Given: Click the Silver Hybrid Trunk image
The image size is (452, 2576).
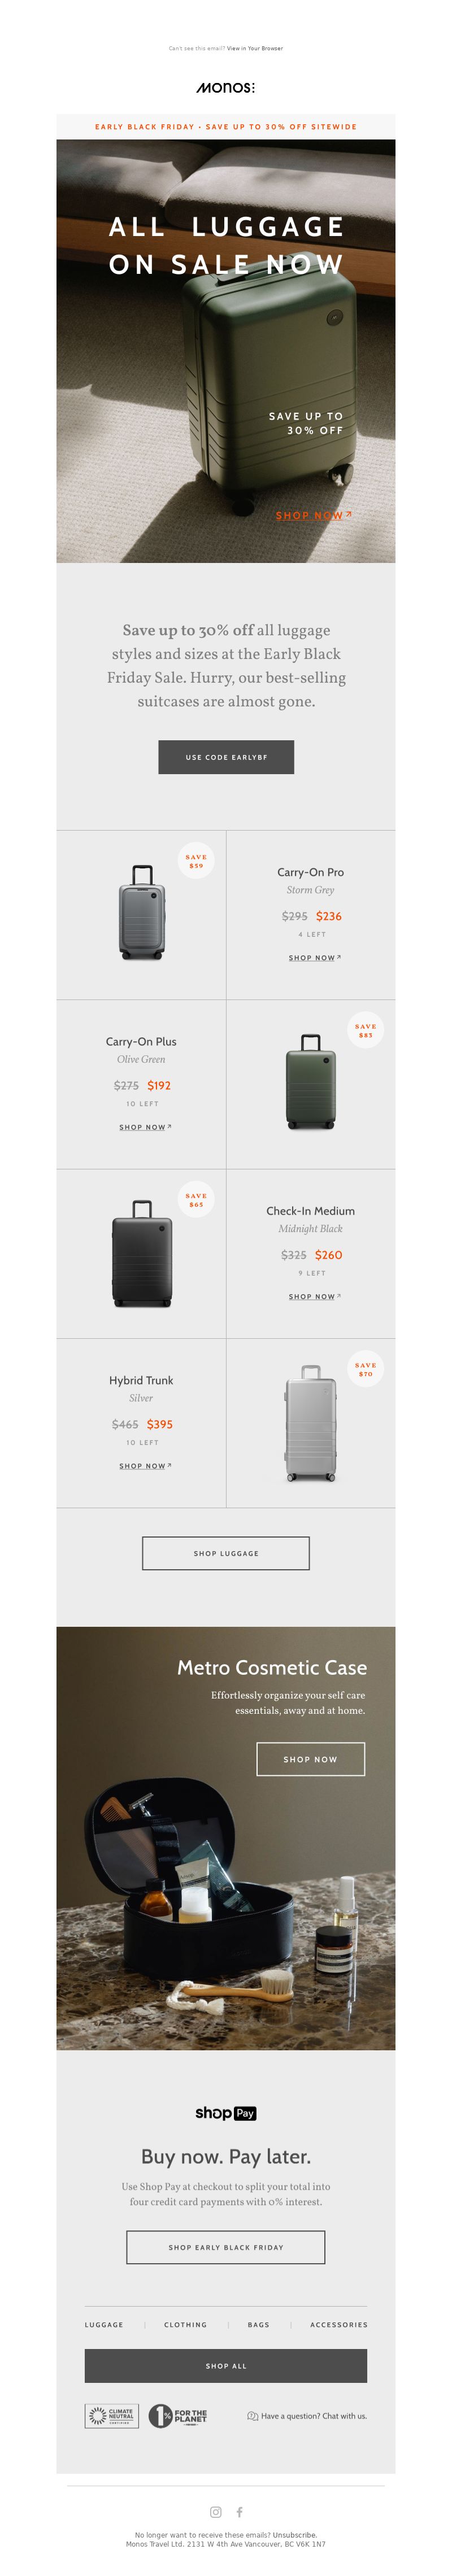Looking at the screenshot, I should coord(311,1422).
